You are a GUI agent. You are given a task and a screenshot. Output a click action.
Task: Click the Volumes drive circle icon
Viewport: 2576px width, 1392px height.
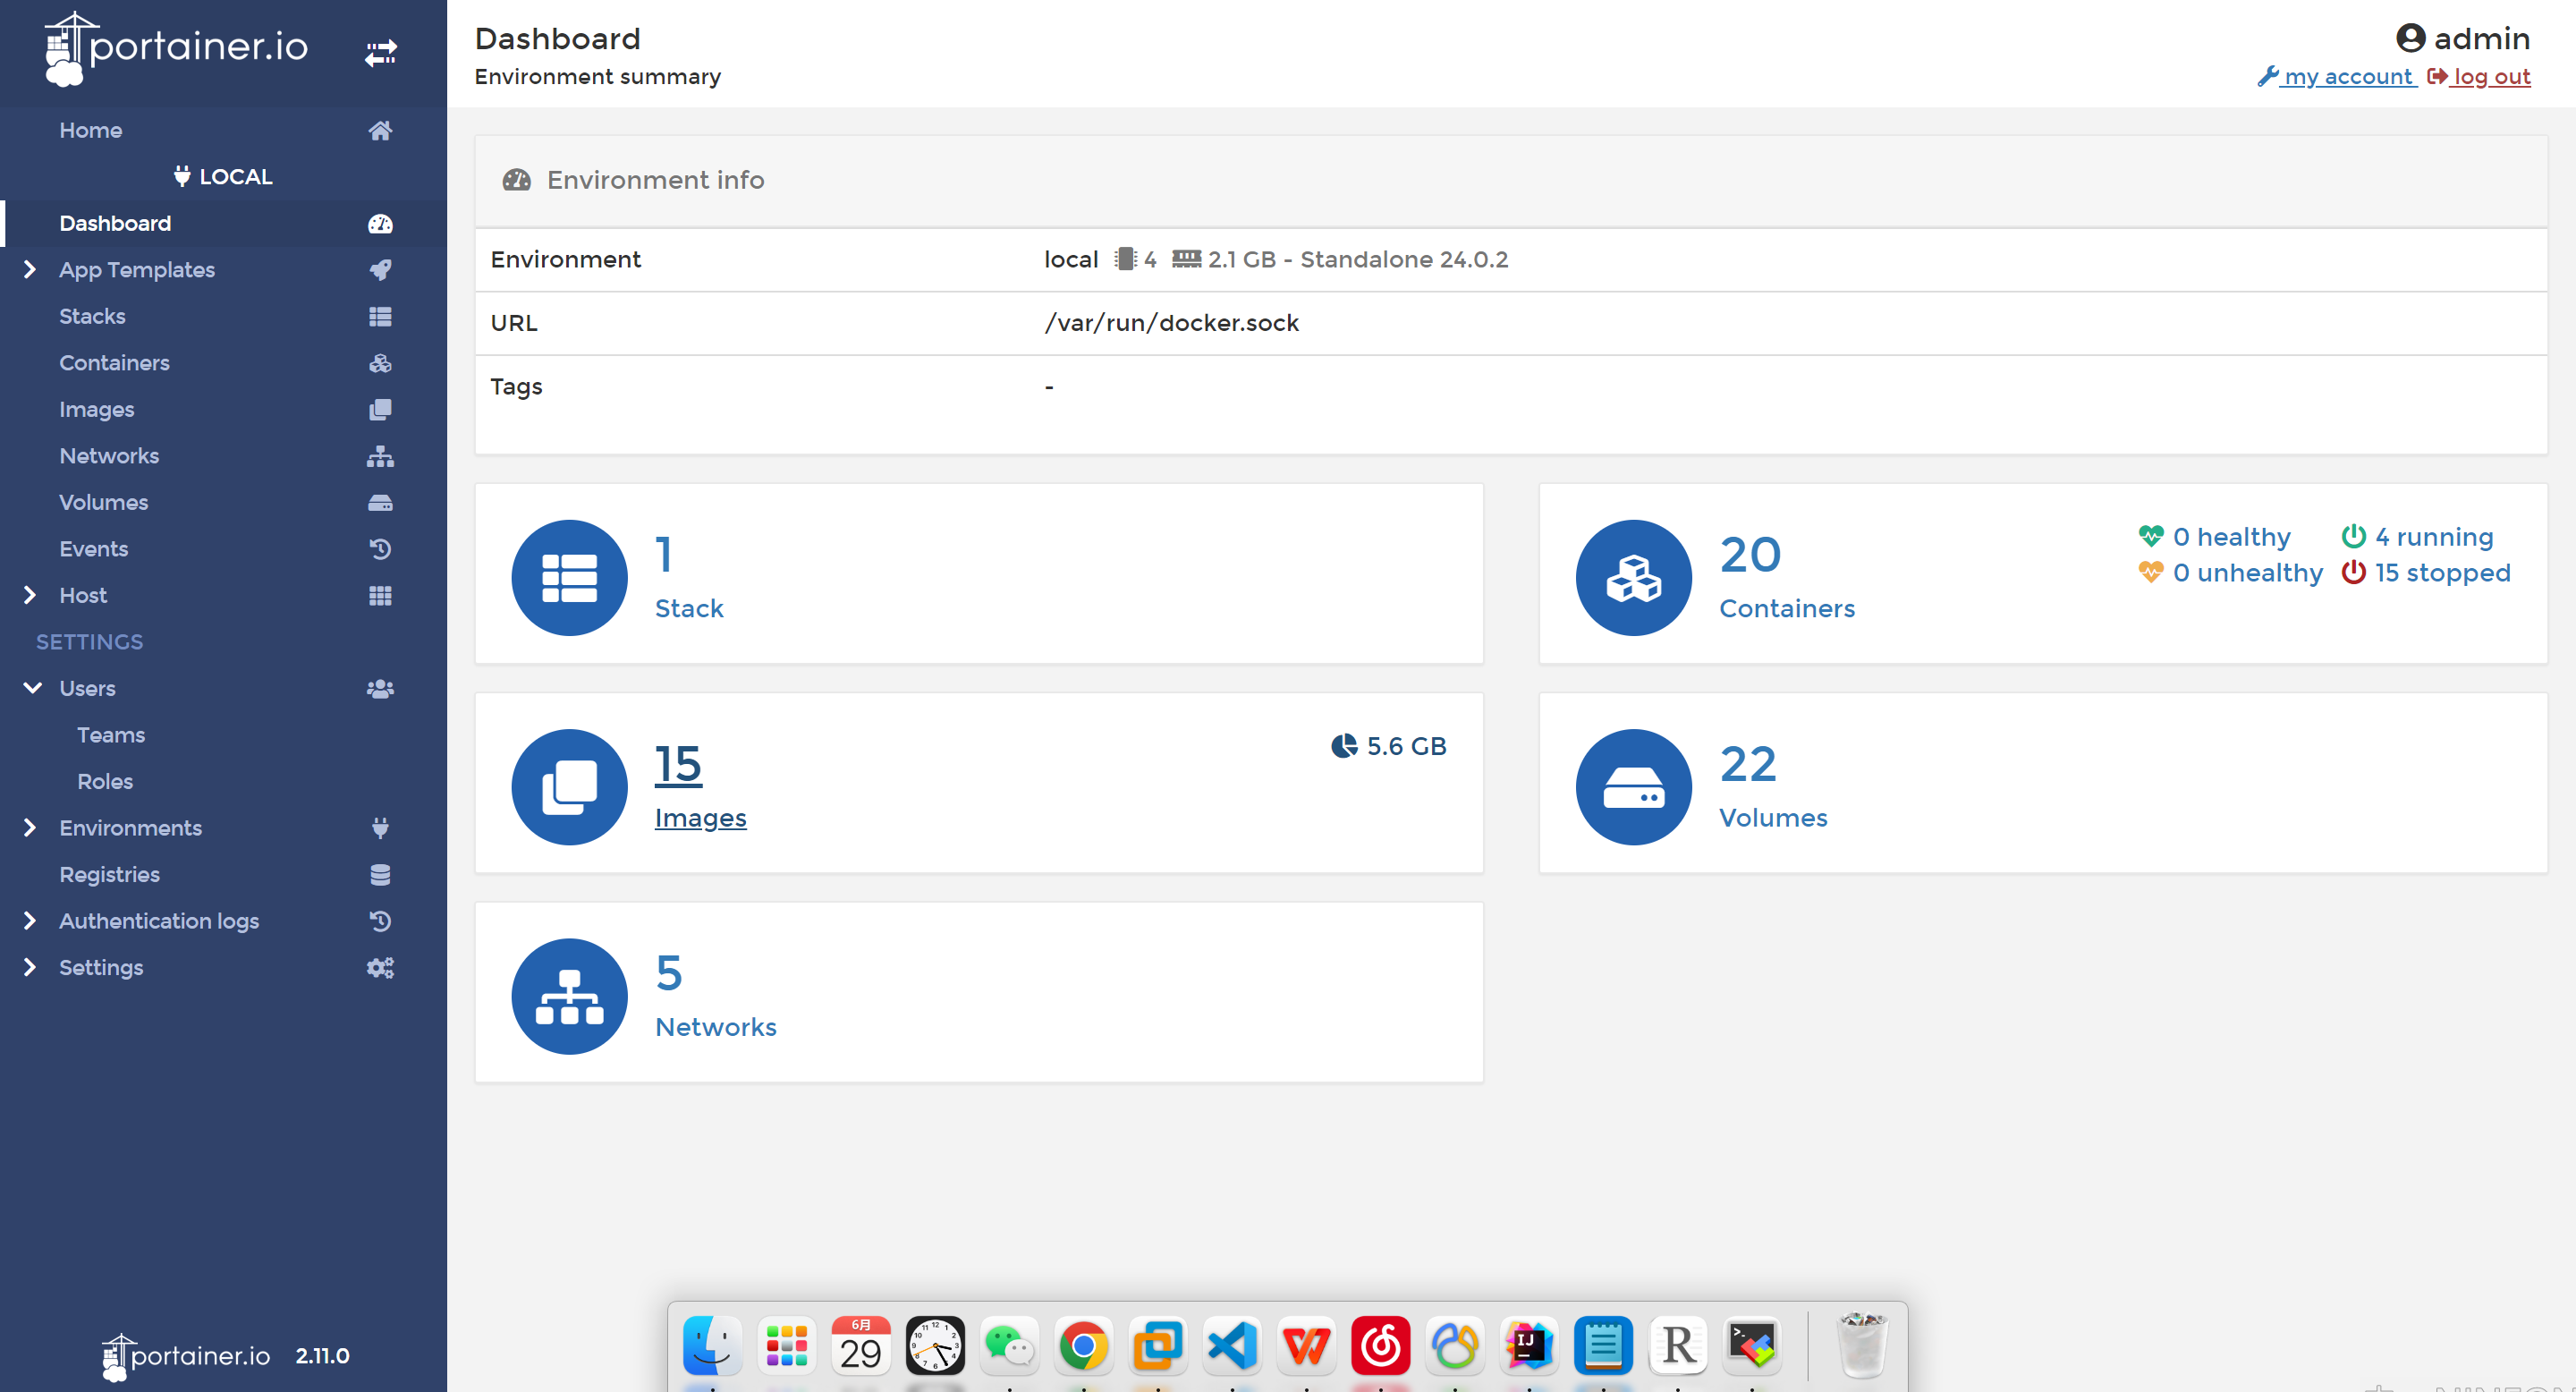coord(1633,787)
